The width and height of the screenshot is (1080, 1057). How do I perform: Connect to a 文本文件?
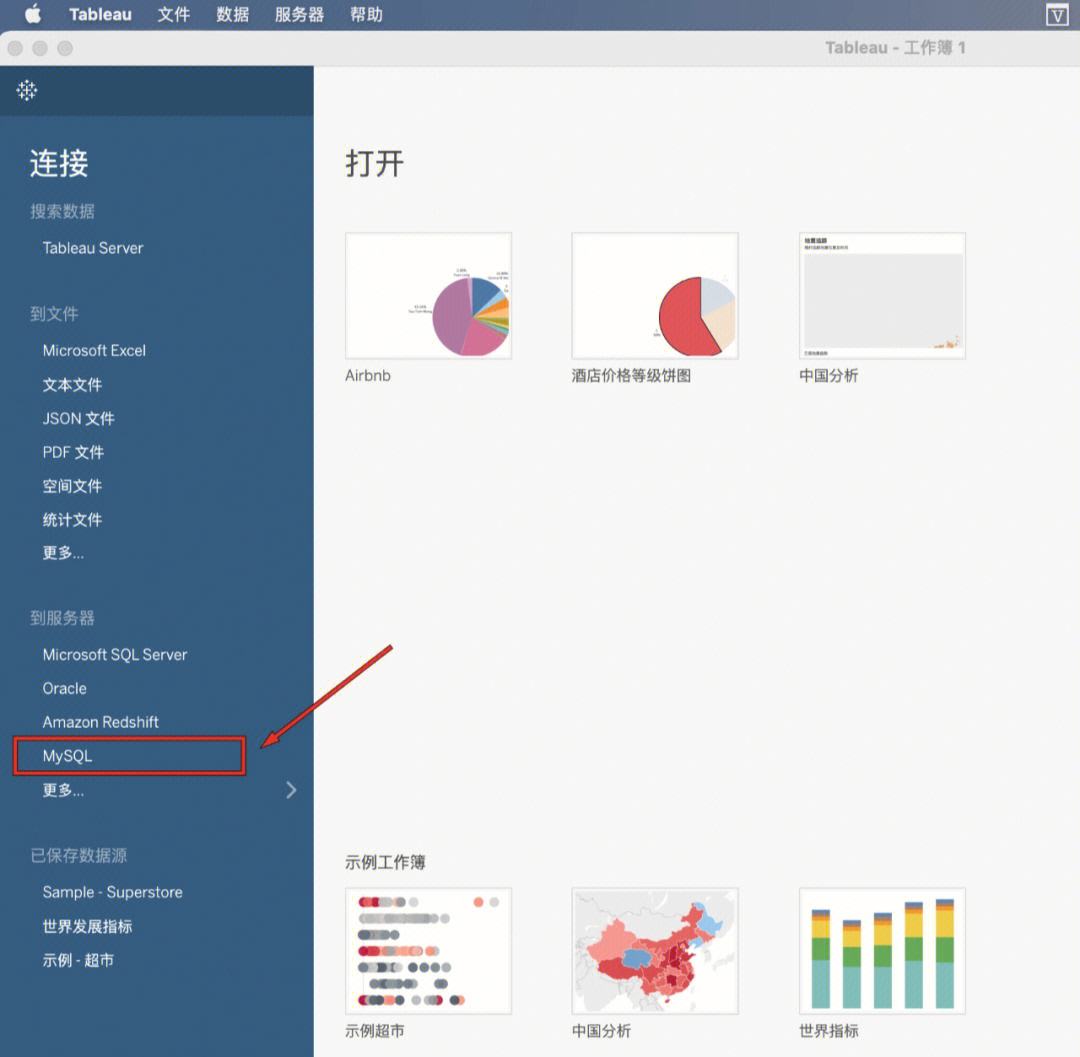pos(72,384)
